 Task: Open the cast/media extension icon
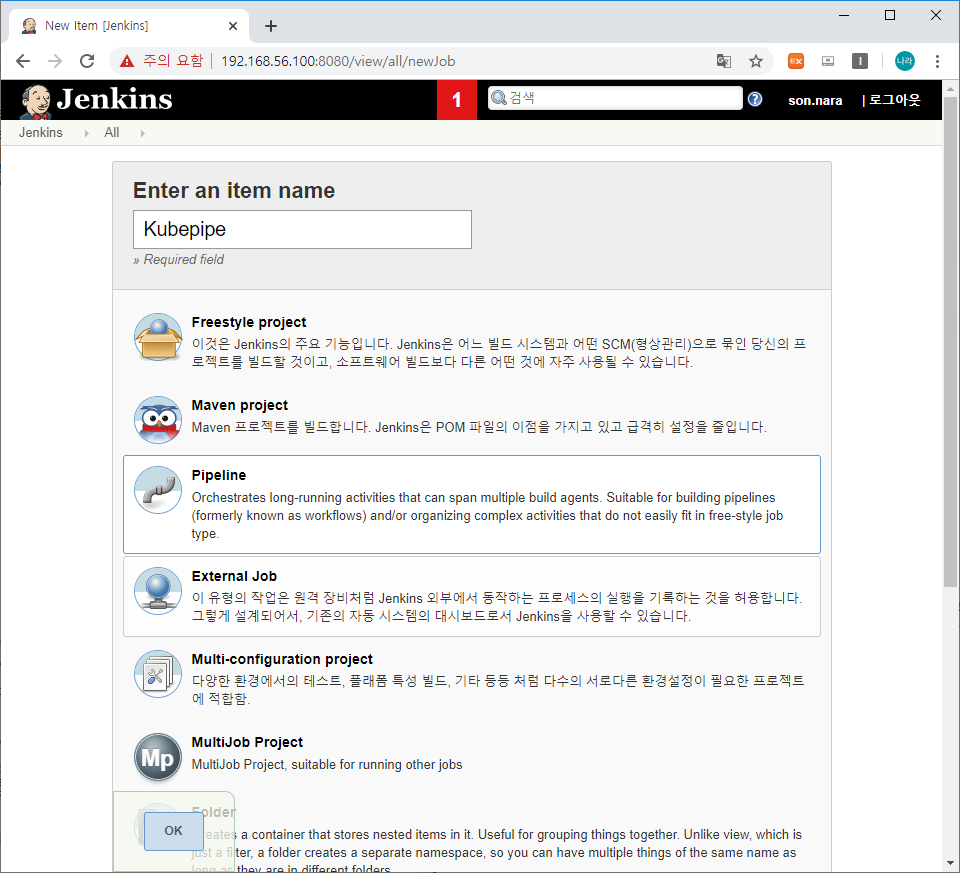point(828,61)
